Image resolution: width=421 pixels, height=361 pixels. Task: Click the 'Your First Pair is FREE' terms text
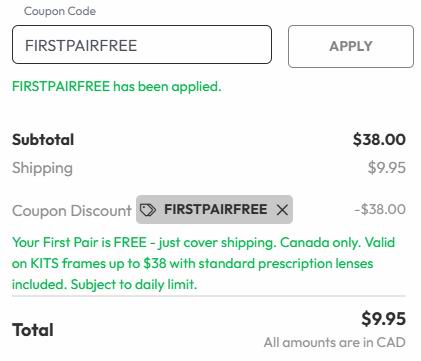(x=79, y=242)
